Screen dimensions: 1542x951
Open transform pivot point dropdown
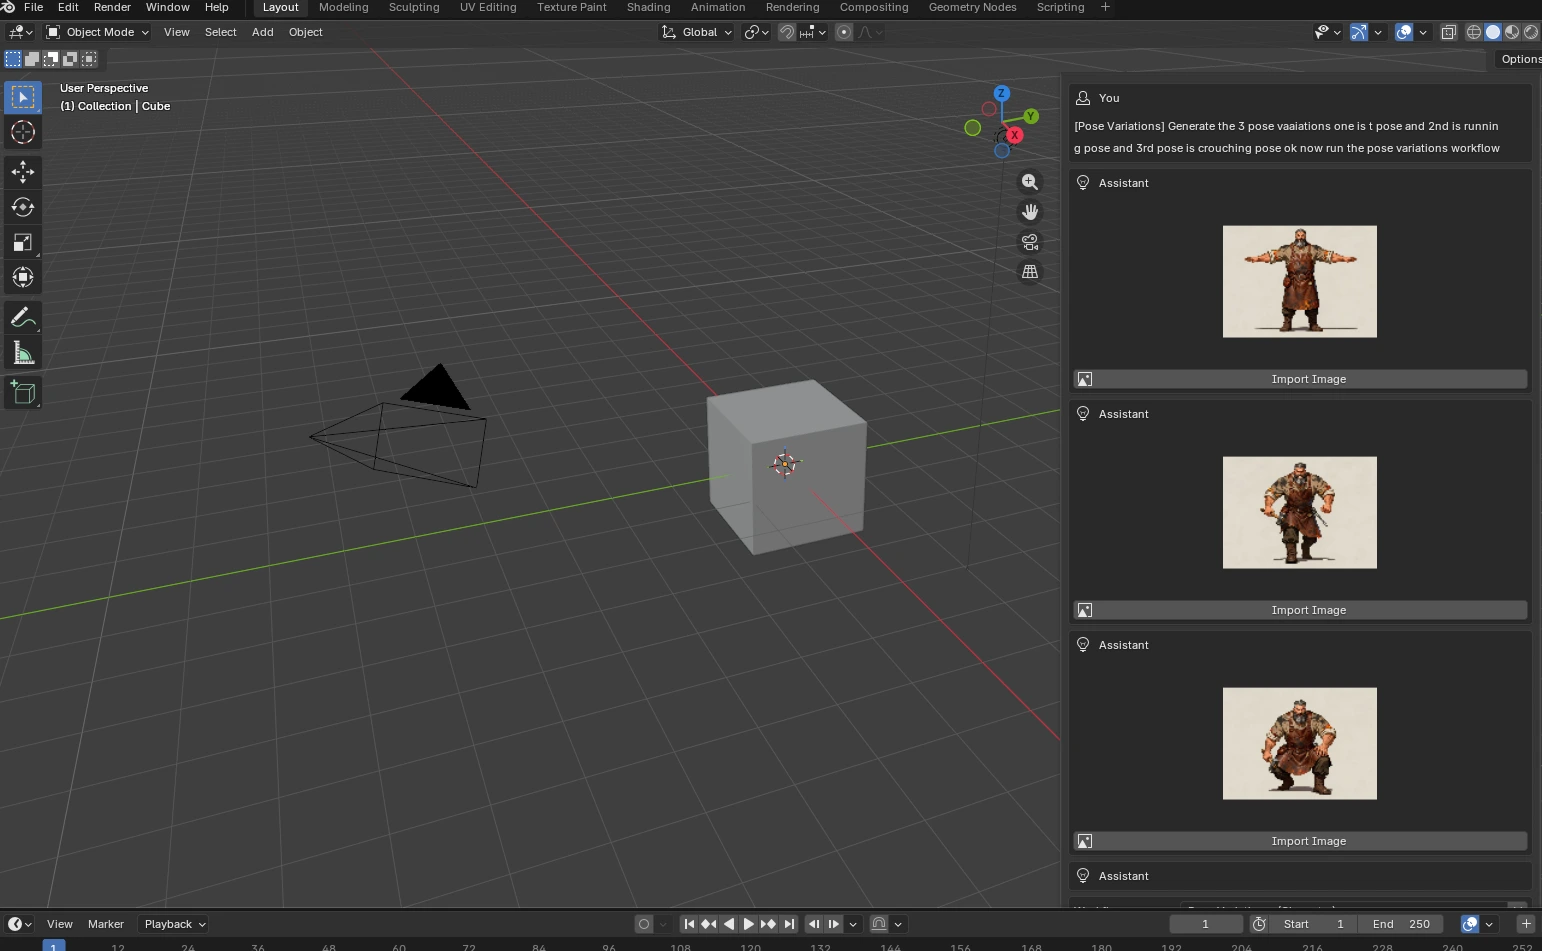[x=757, y=32]
